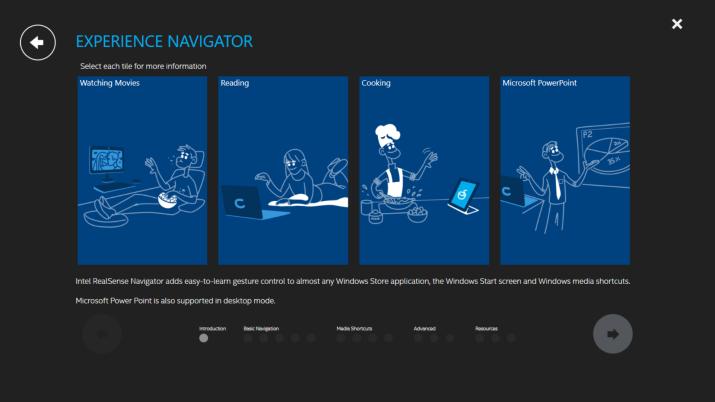Click the circled back arrow beside Experience Navigator
Screen dimensions: 715x402
[x=38, y=42]
